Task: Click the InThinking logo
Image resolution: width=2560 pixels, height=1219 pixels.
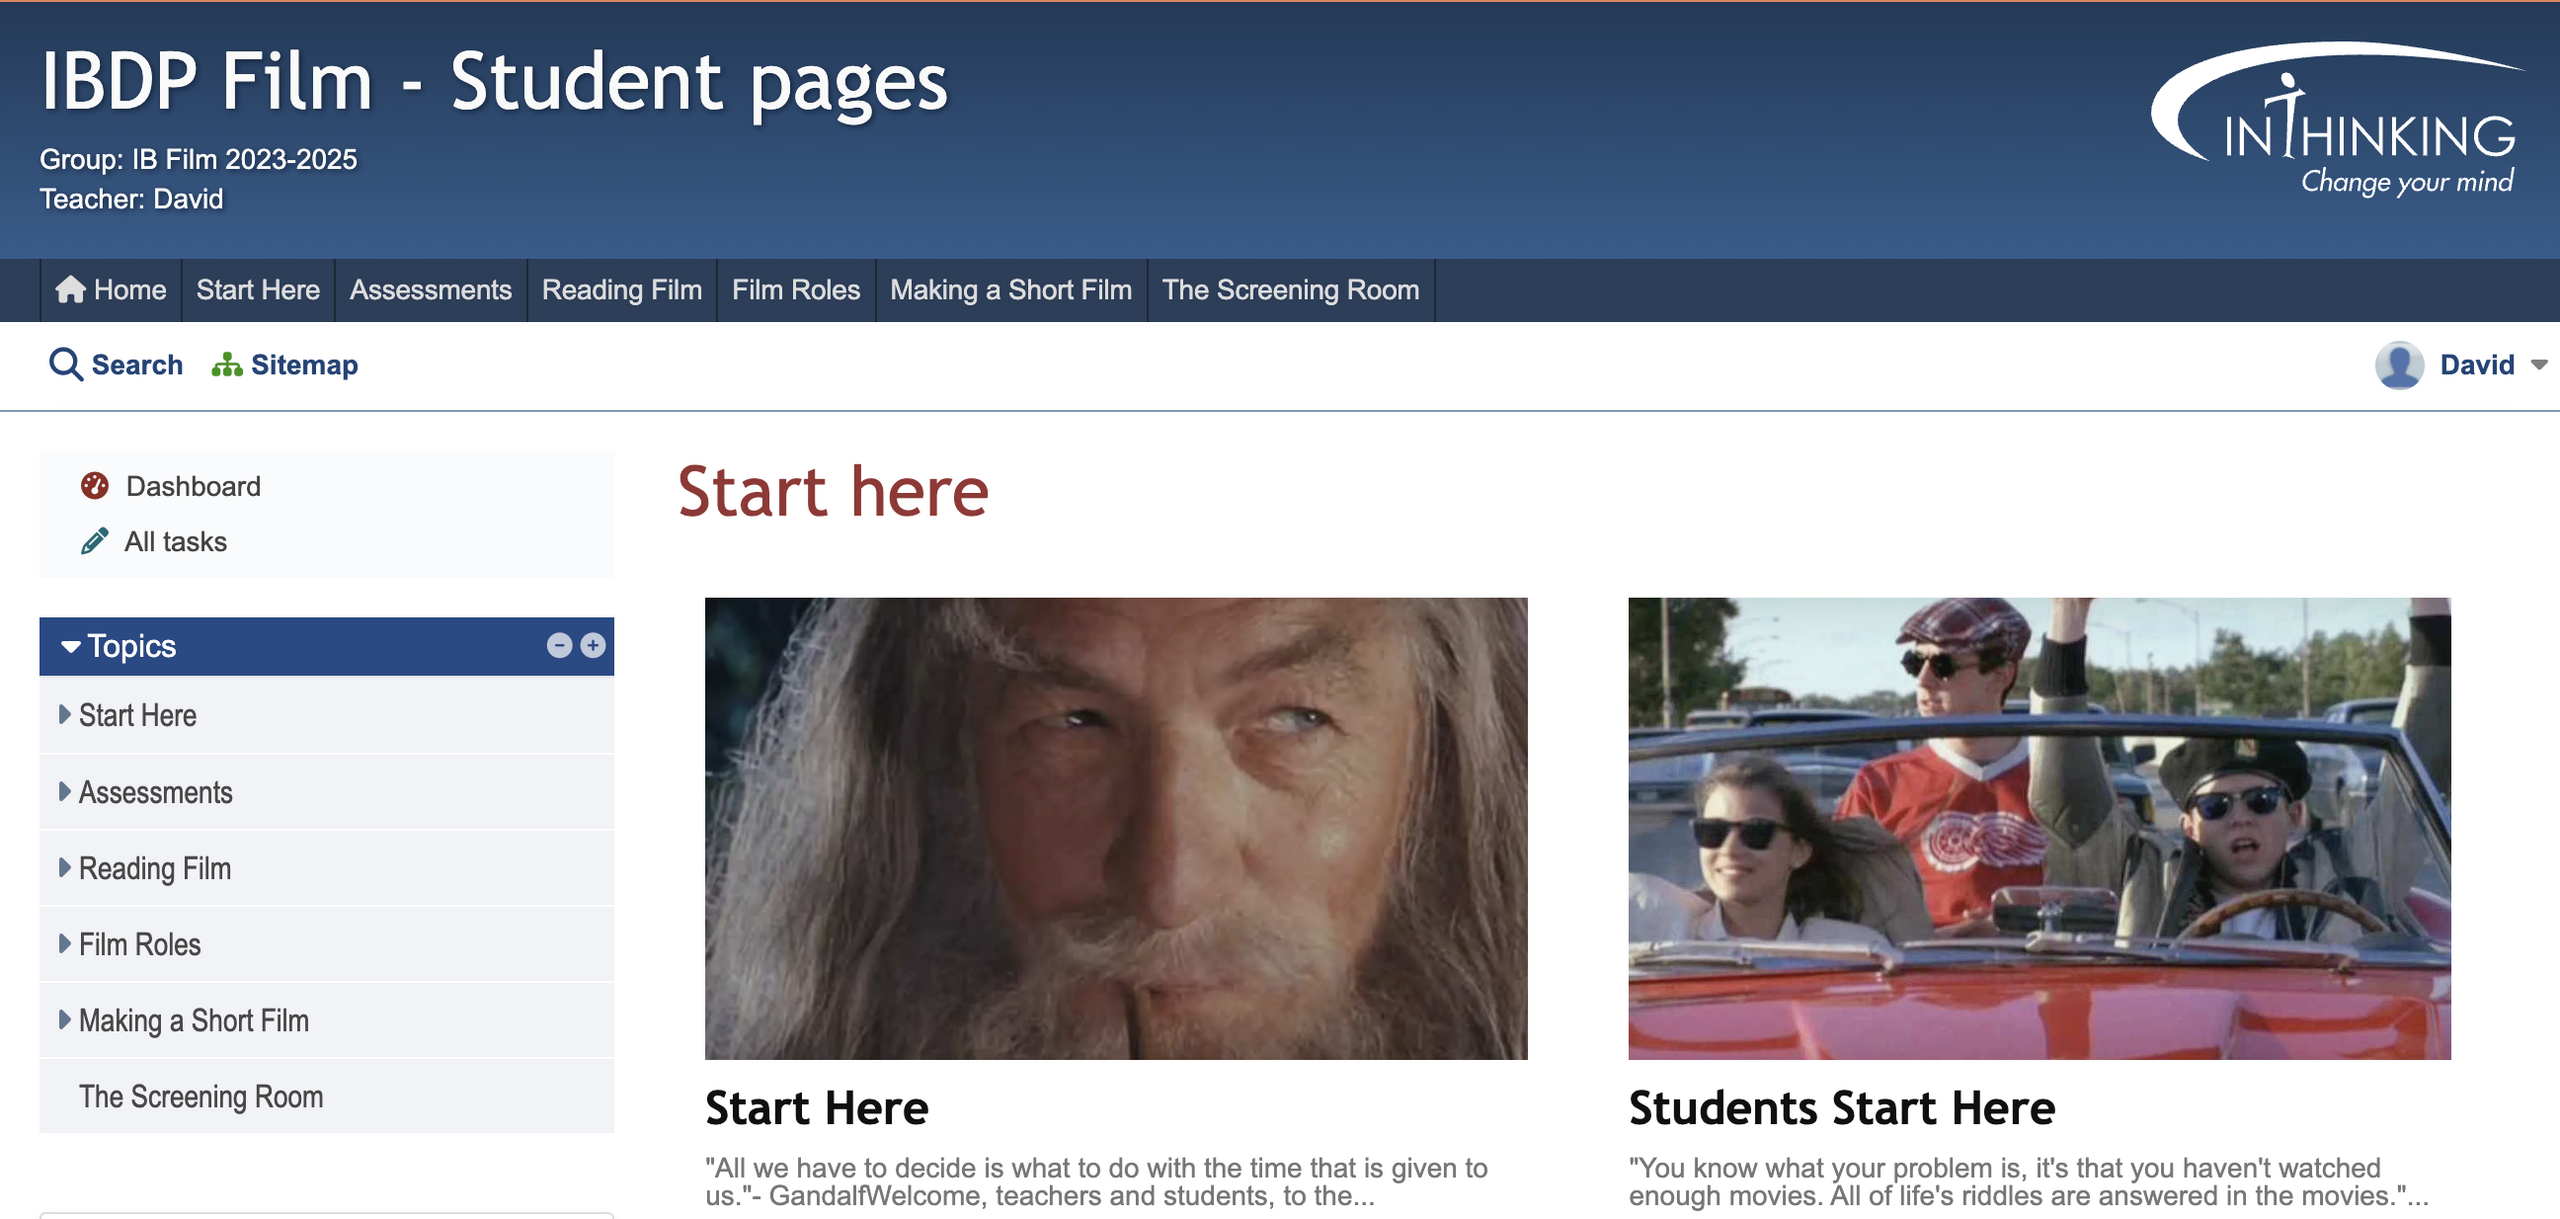Action: (2337, 119)
